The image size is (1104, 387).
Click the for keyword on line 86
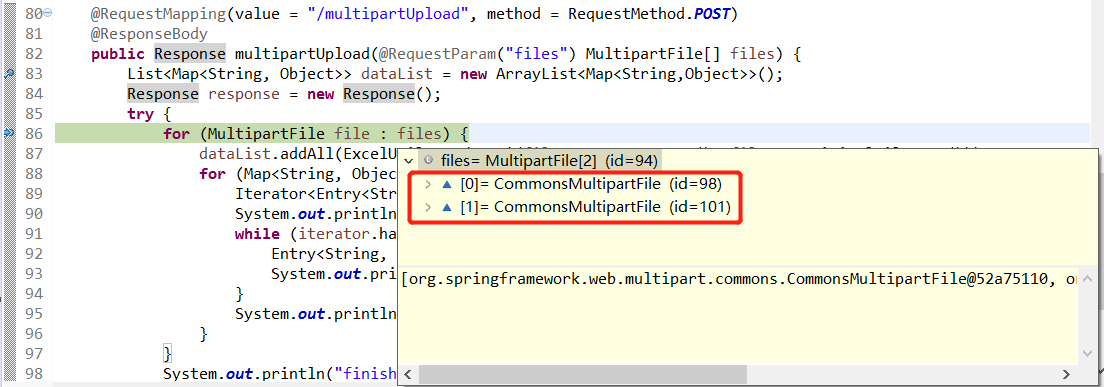click(176, 133)
